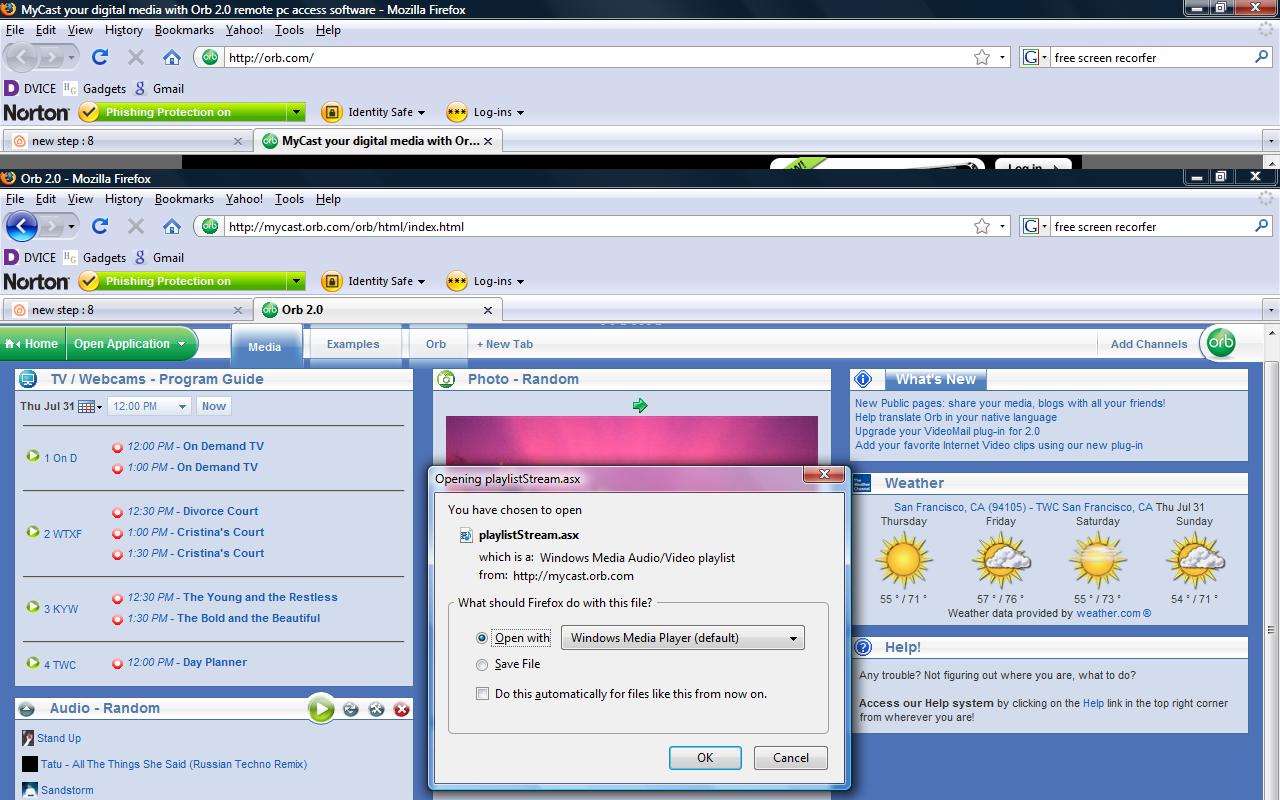Click OK in the download dialog
Screen dimensions: 1280x800
pos(705,758)
